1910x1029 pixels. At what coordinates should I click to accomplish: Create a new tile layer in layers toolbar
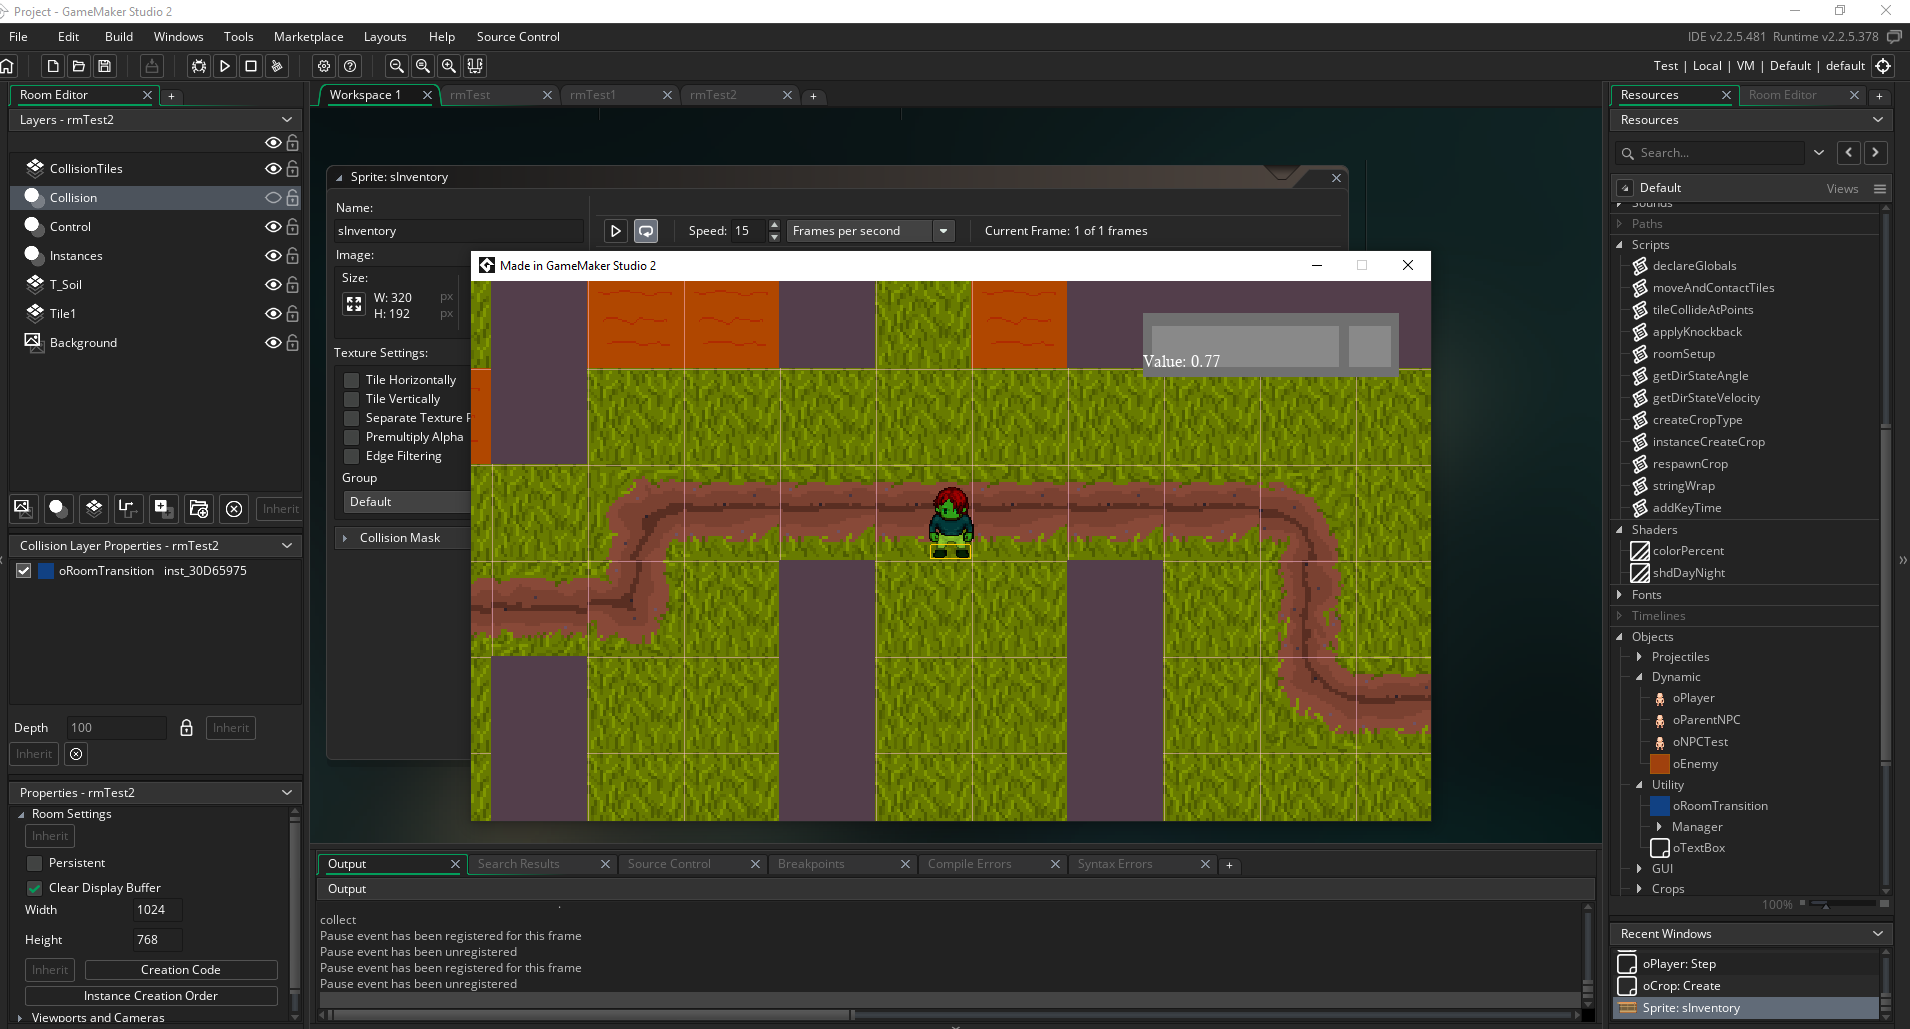coord(94,508)
